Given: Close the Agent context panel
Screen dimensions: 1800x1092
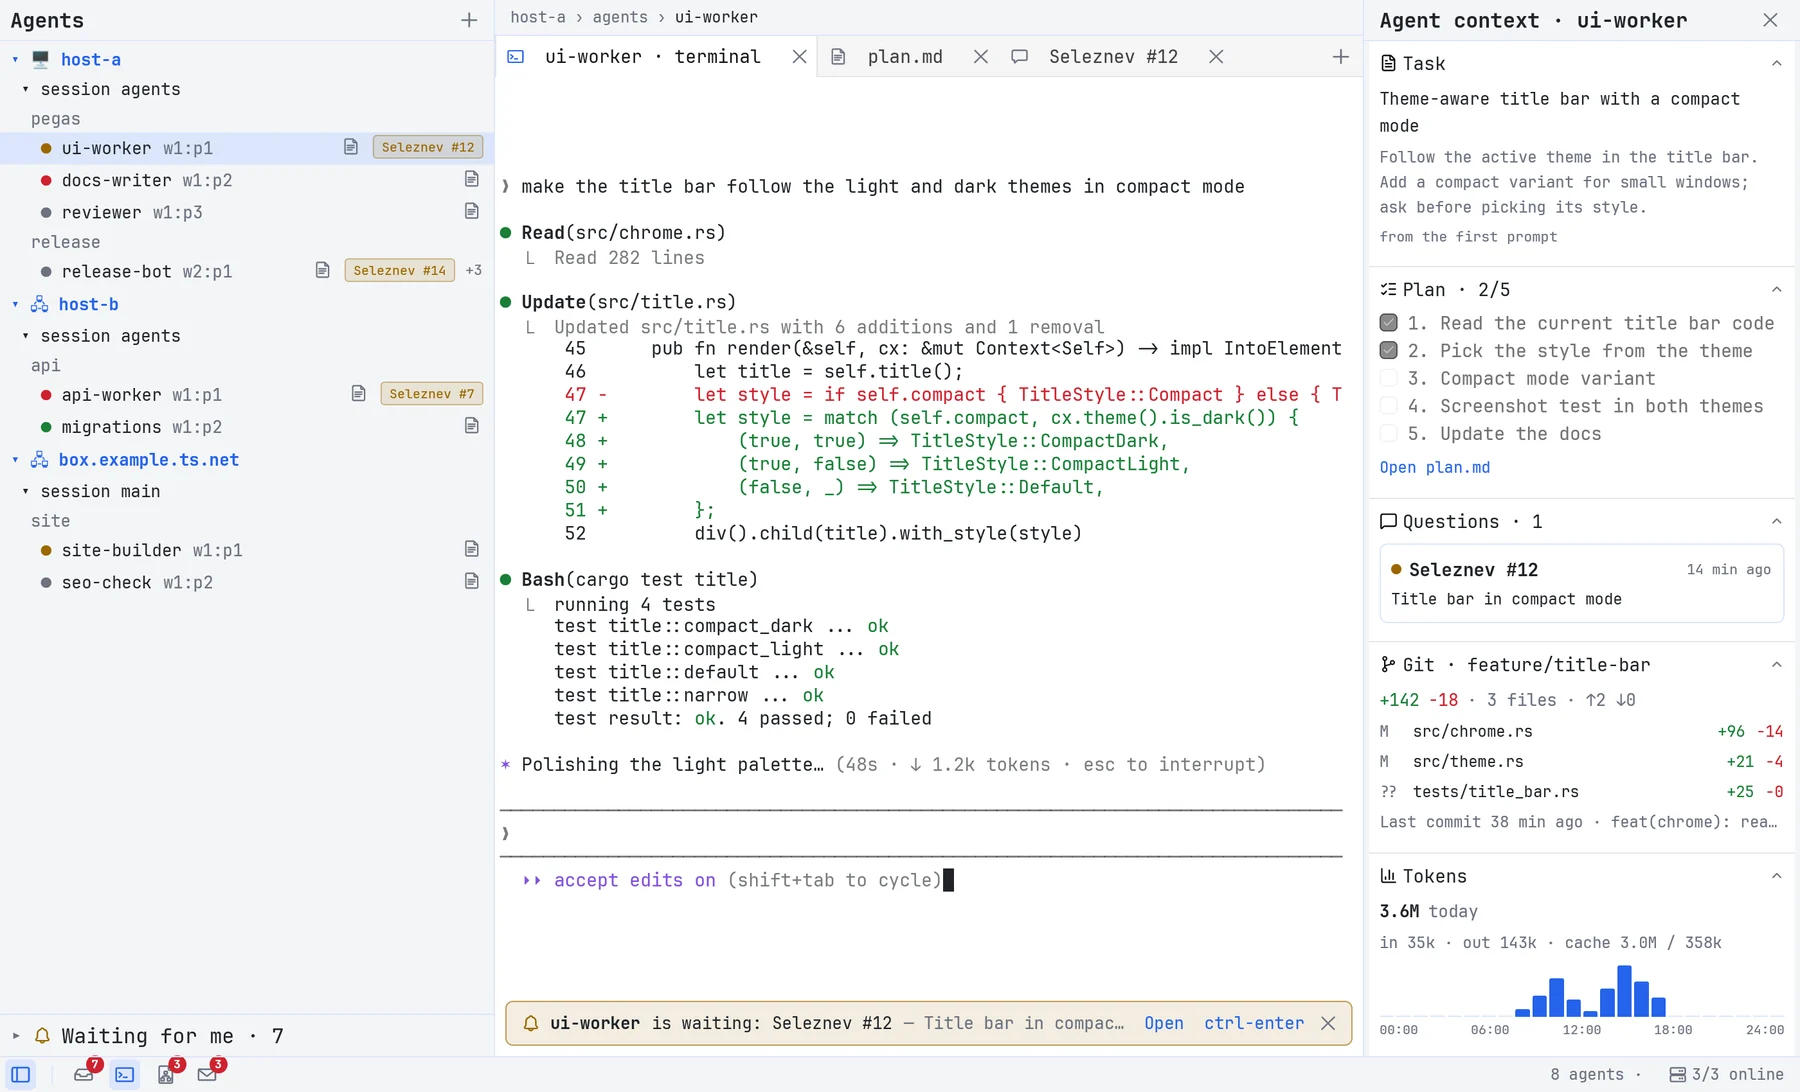Looking at the screenshot, I should click(1770, 20).
